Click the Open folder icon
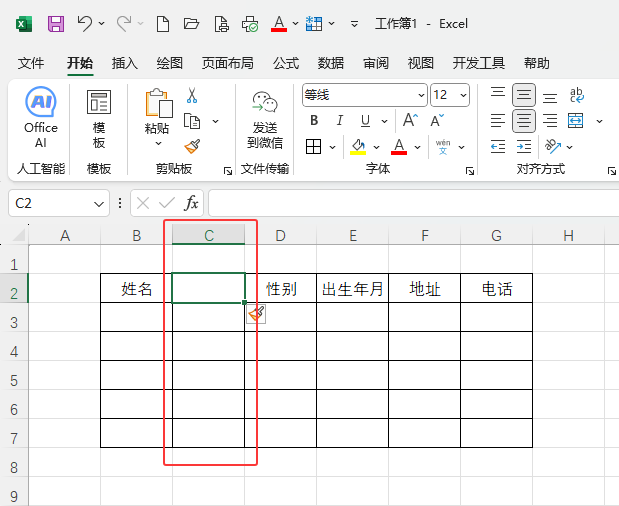Image resolution: width=619 pixels, height=506 pixels. pyautogui.click(x=191, y=24)
